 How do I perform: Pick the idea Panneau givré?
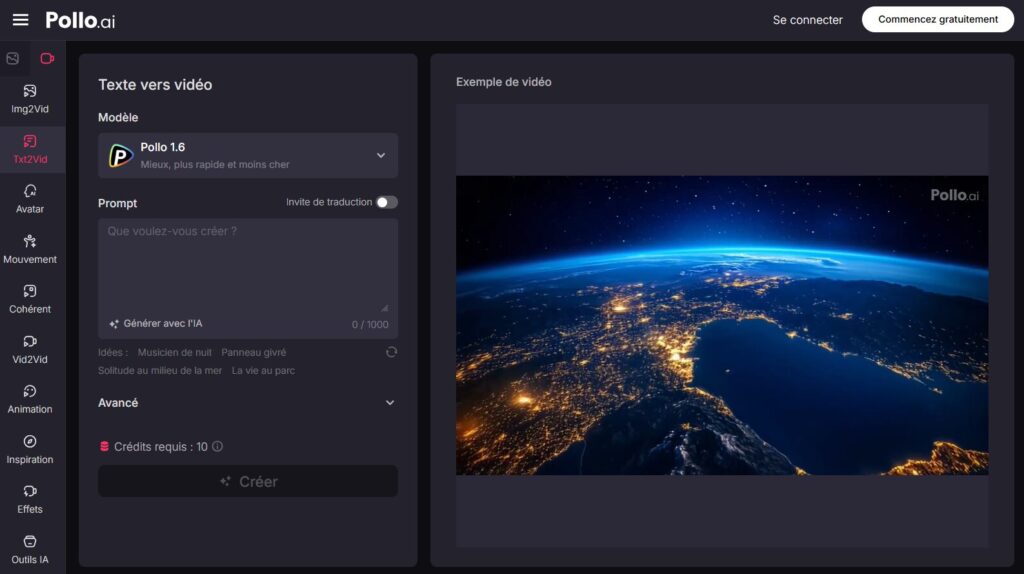[253, 353]
